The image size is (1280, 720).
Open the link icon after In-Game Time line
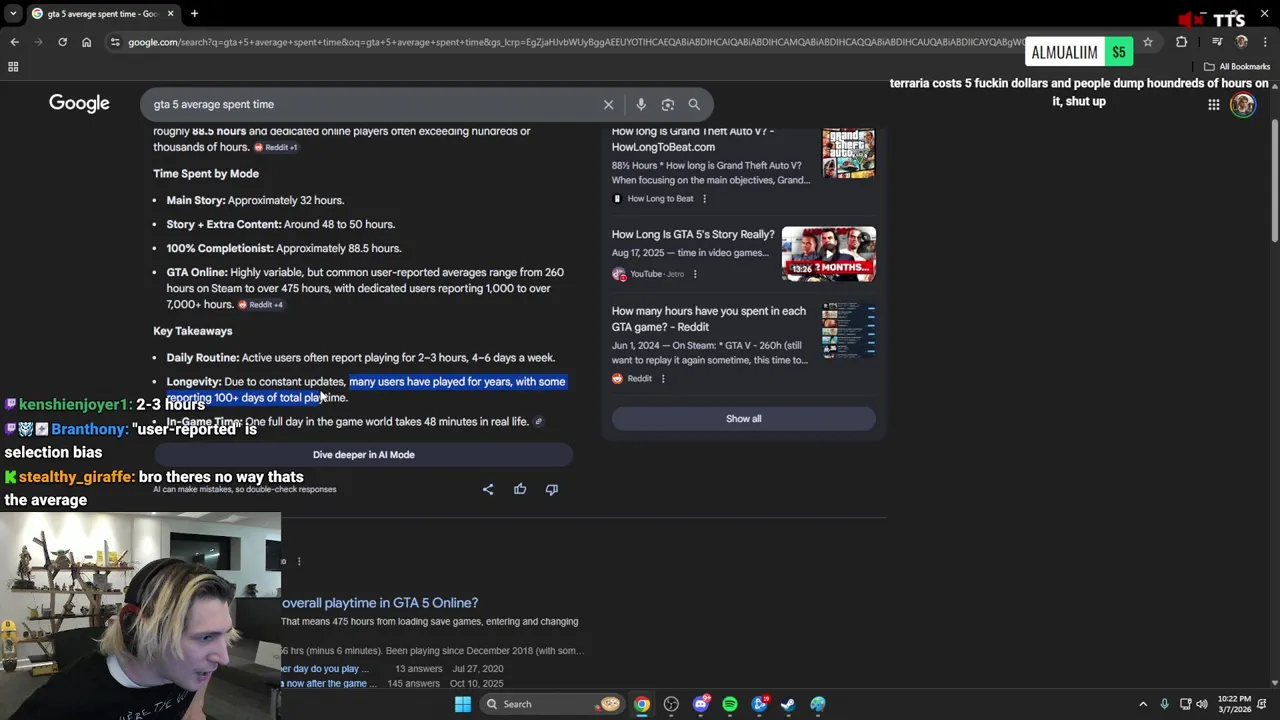click(538, 422)
